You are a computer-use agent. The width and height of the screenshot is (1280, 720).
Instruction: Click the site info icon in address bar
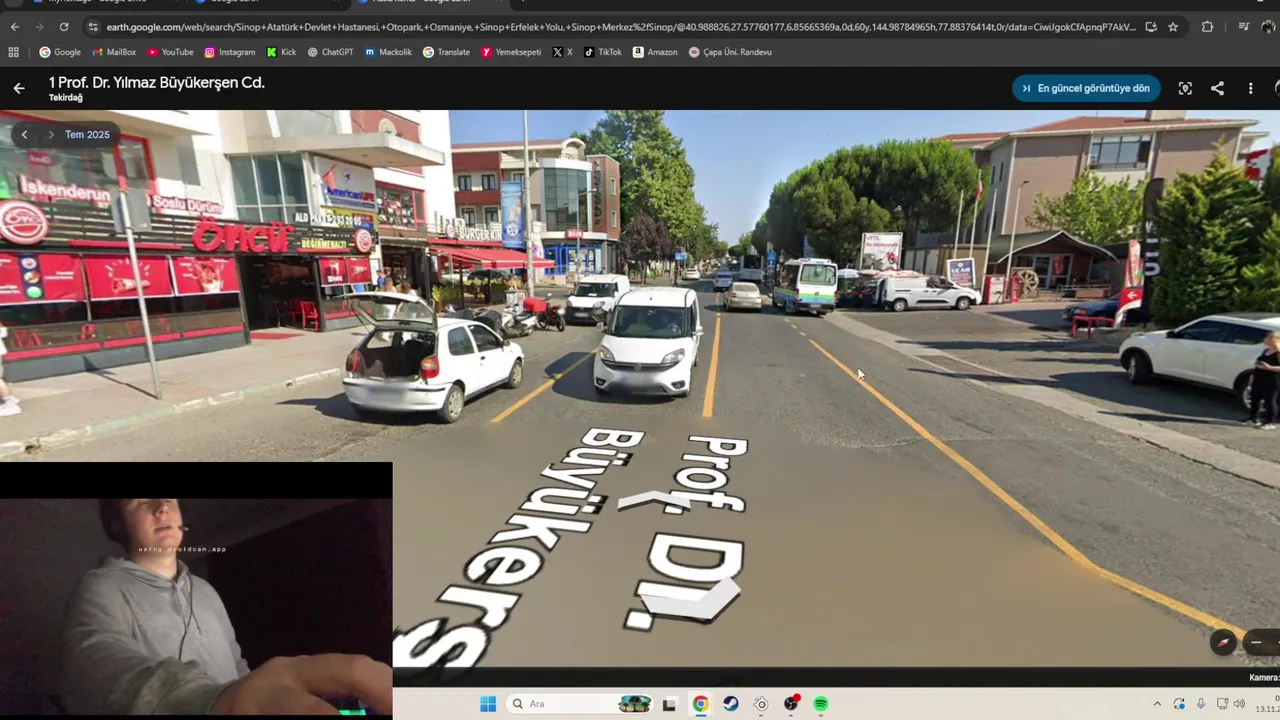pos(93,27)
